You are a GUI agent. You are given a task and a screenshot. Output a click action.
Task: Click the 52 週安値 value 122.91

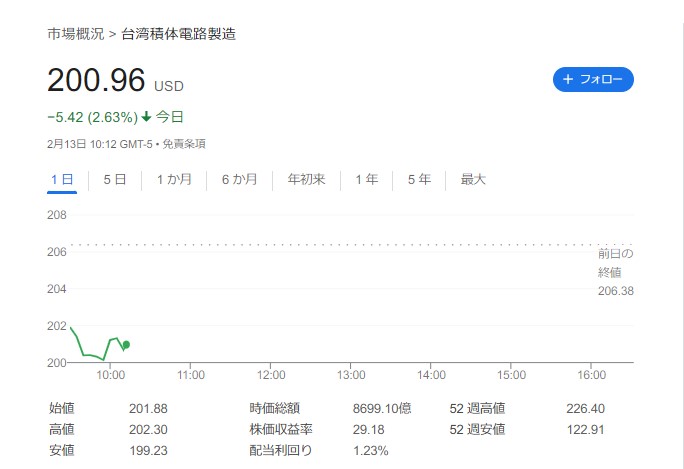tap(585, 430)
